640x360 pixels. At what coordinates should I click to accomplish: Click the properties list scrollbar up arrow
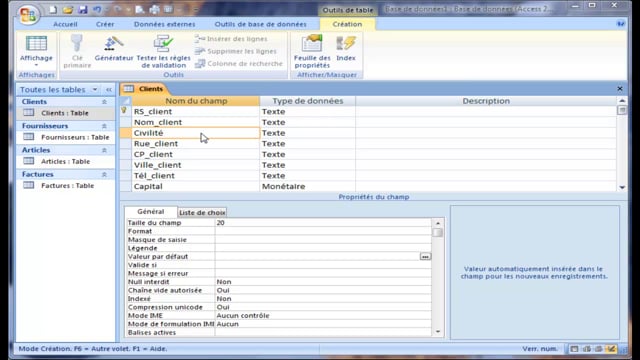pyautogui.click(x=438, y=223)
